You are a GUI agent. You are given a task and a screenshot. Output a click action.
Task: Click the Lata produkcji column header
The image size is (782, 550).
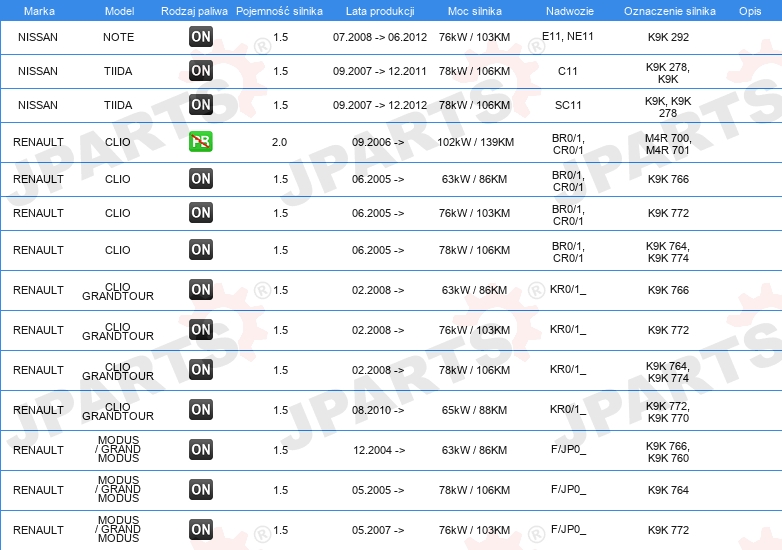click(x=380, y=11)
